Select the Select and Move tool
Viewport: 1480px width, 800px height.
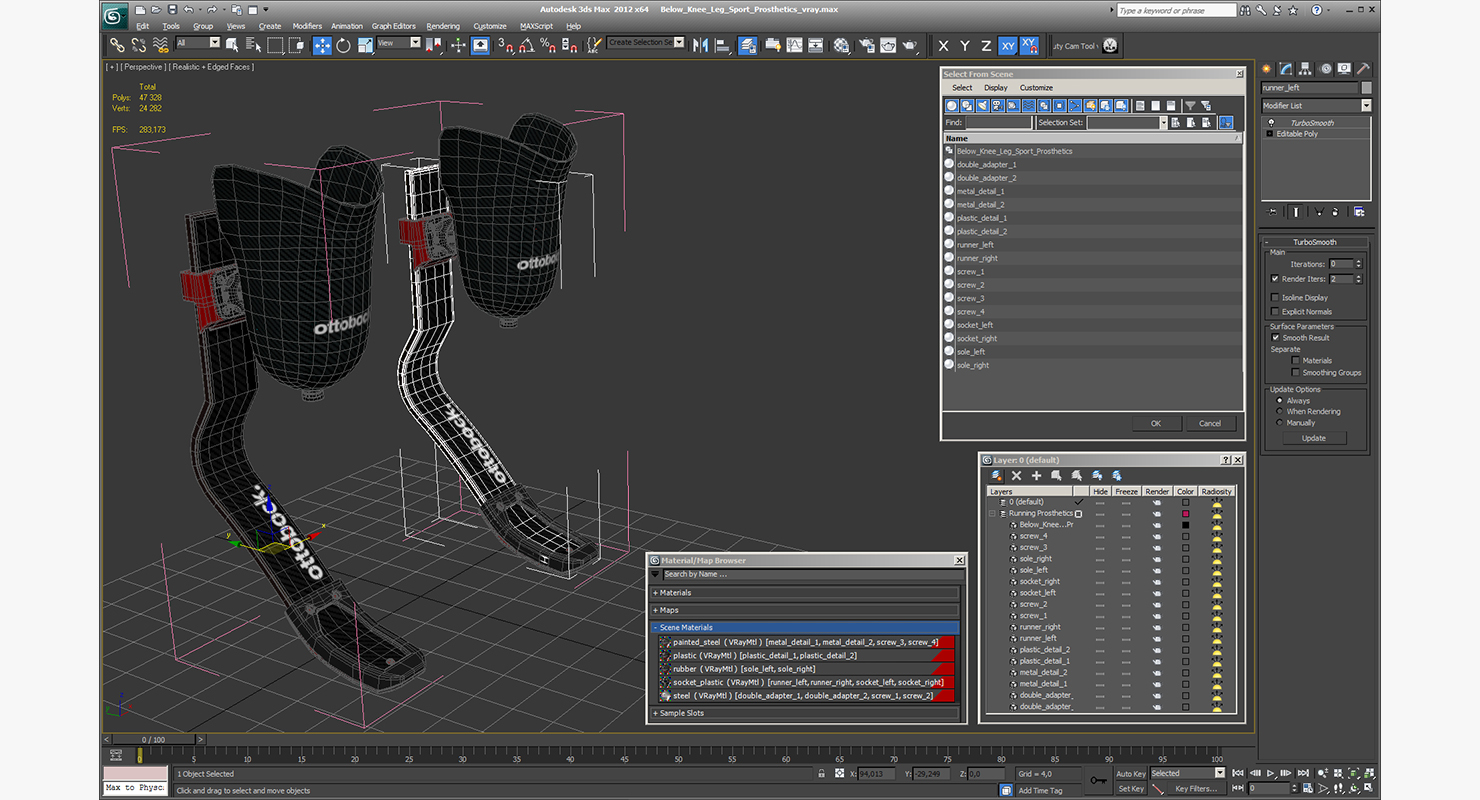[x=322, y=45]
